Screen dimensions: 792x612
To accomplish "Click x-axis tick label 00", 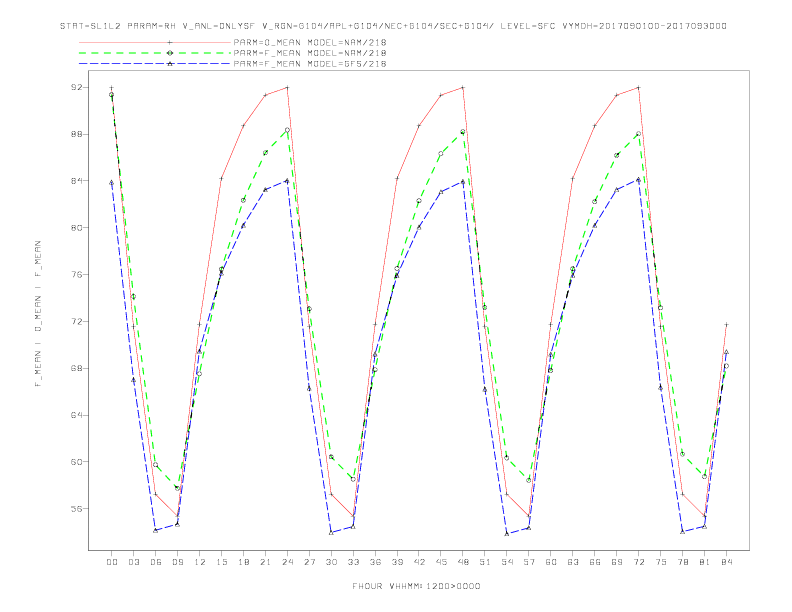I will pyautogui.click(x=112, y=562).
